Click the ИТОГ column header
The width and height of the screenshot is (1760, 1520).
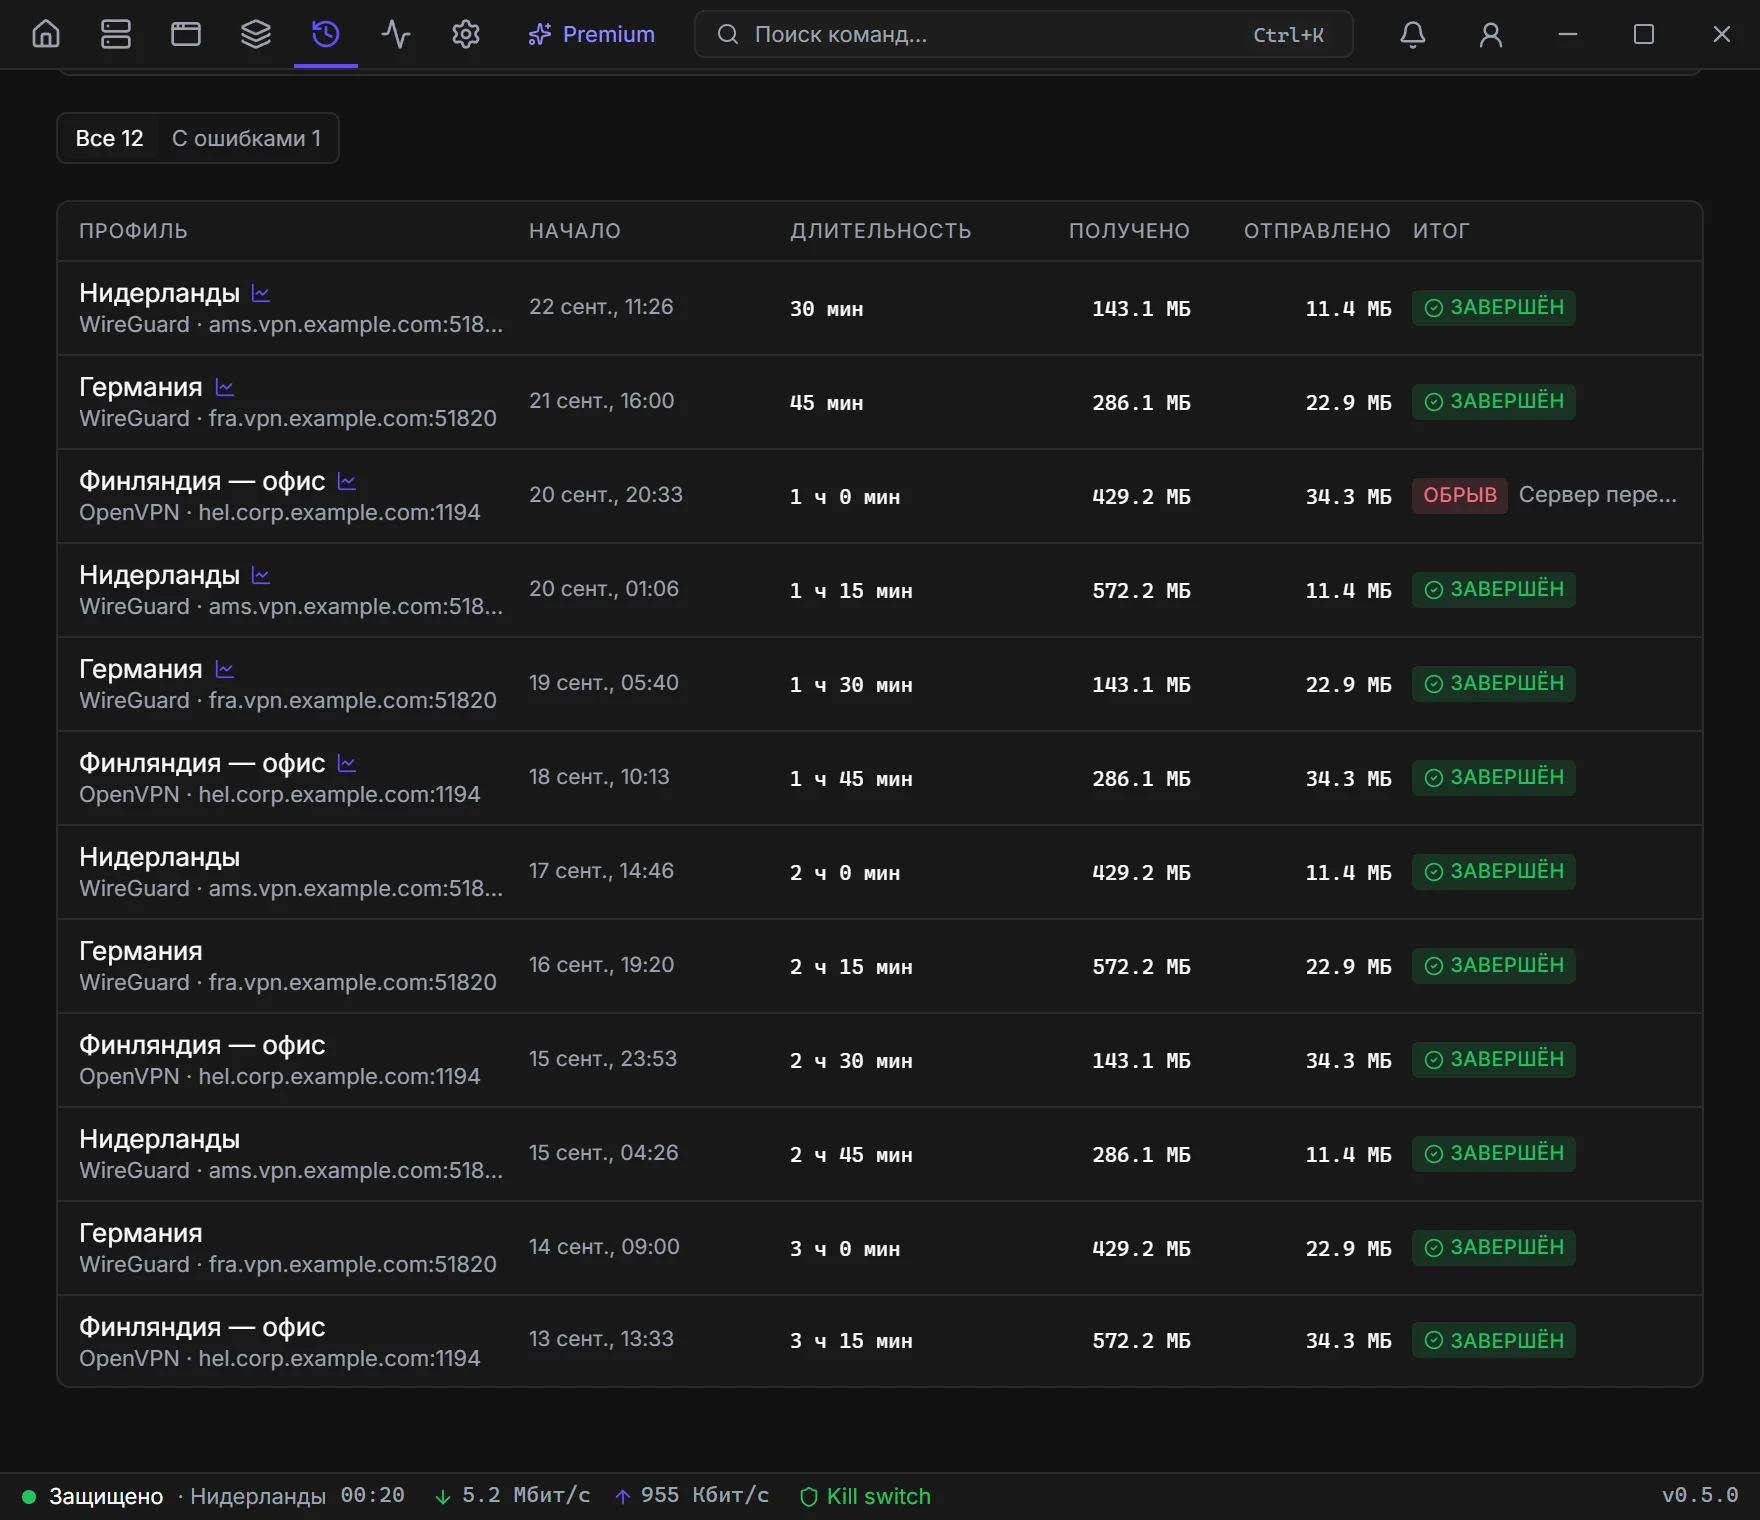tap(1441, 231)
